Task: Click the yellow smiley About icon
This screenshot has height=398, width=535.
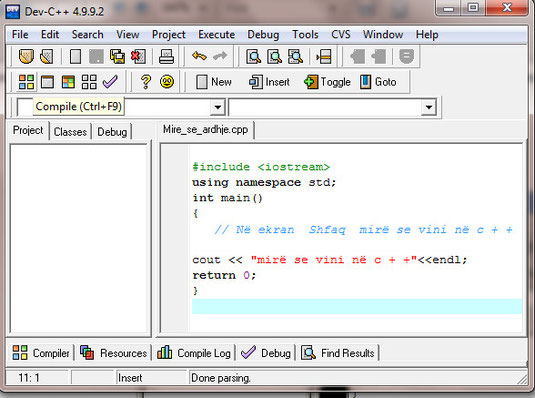Action: pyautogui.click(x=167, y=82)
